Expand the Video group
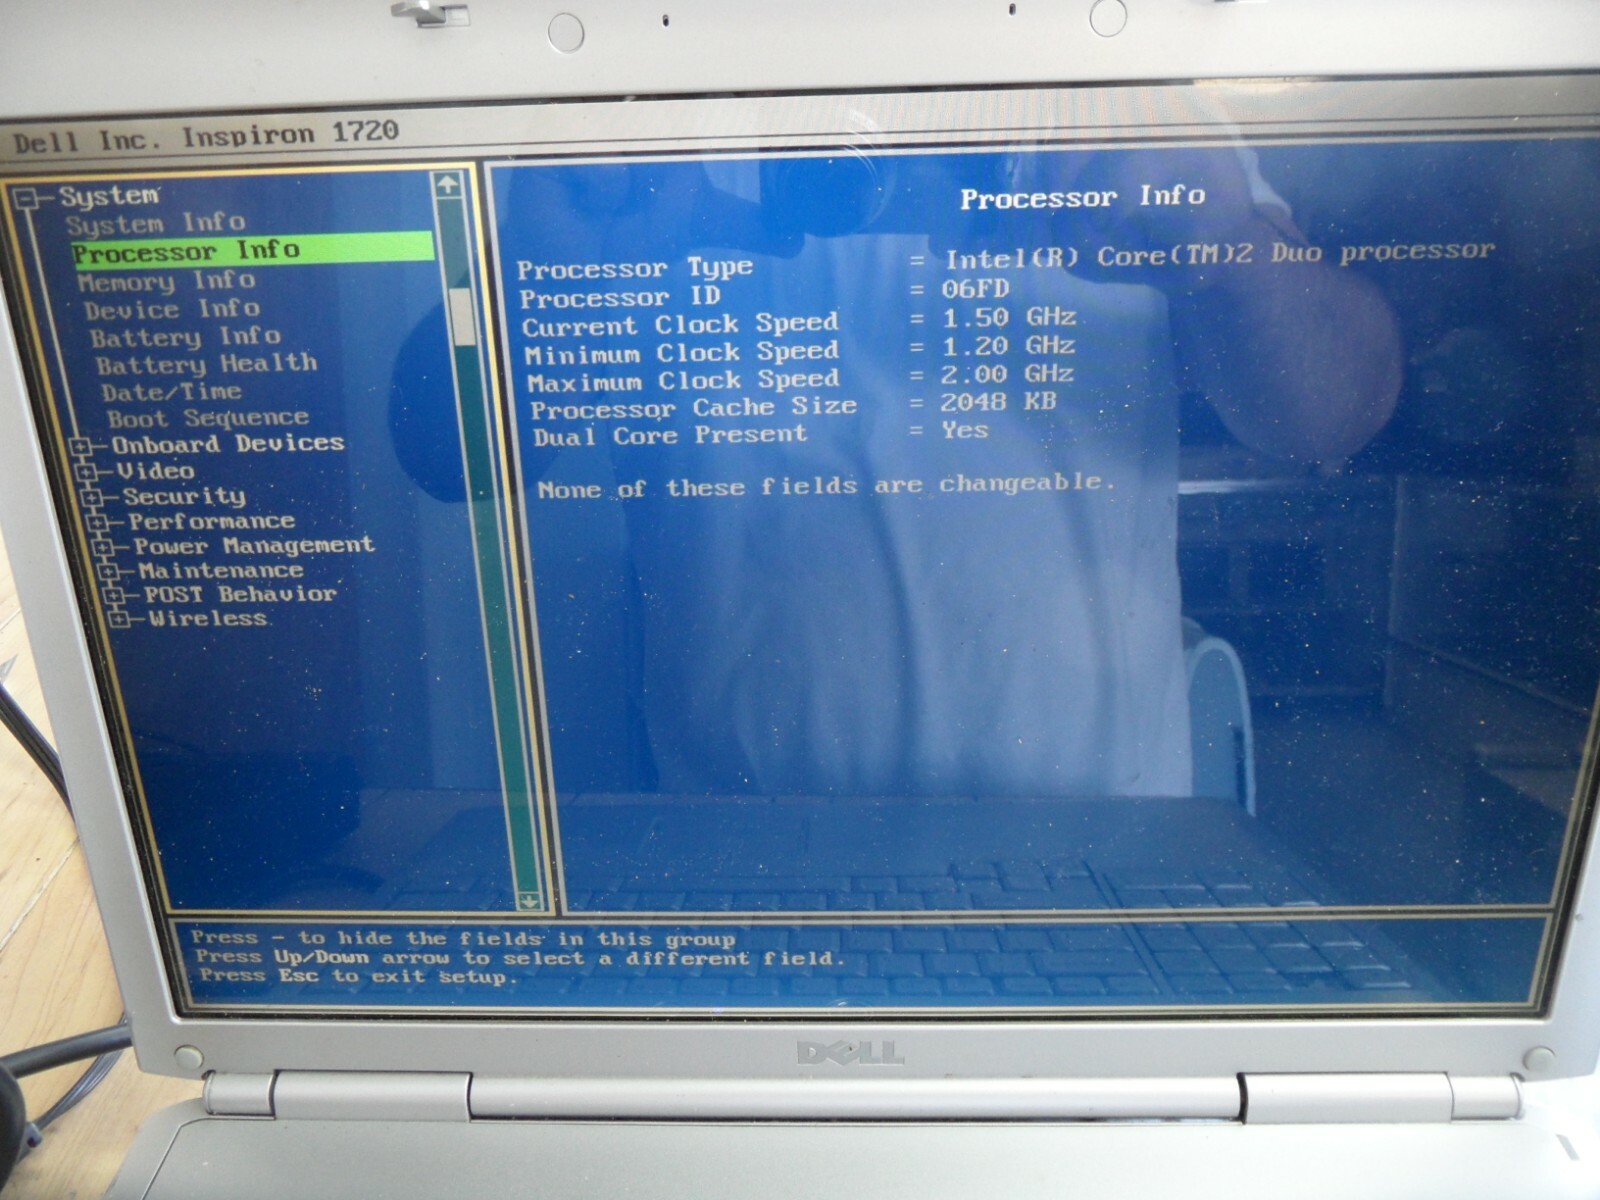 point(87,471)
